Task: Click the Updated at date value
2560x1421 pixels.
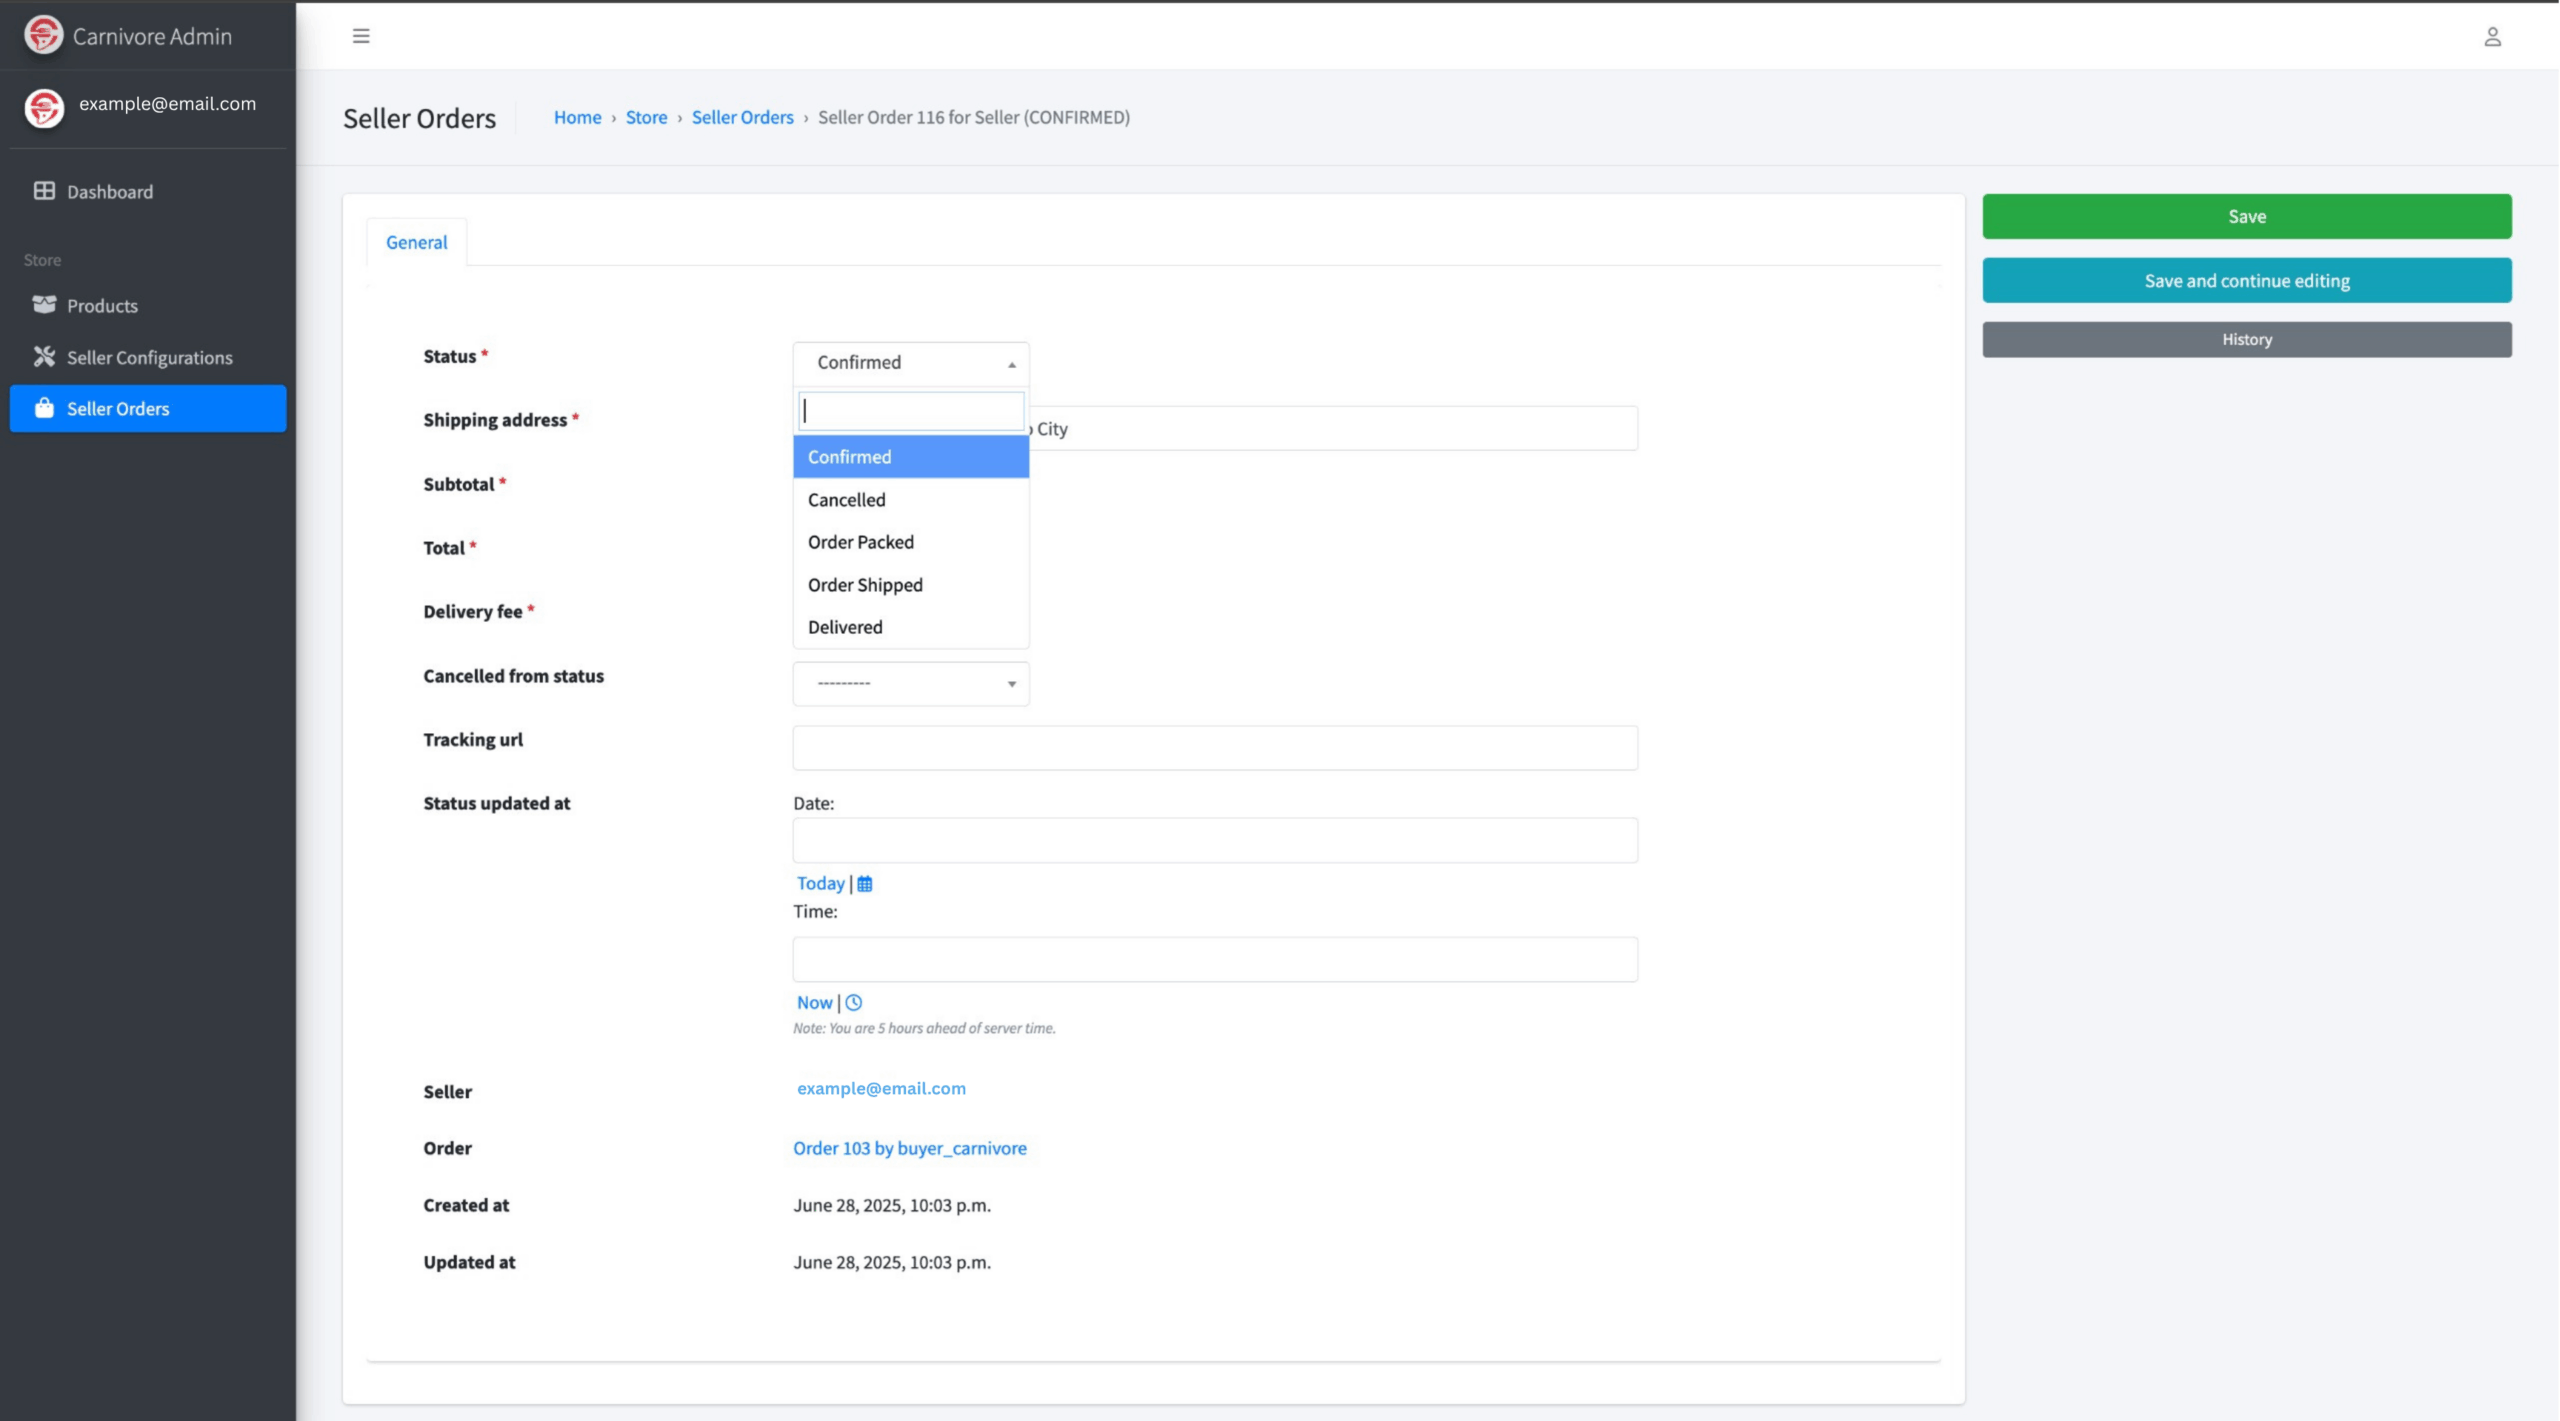Action: pyautogui.click(x=892, y=1262)
